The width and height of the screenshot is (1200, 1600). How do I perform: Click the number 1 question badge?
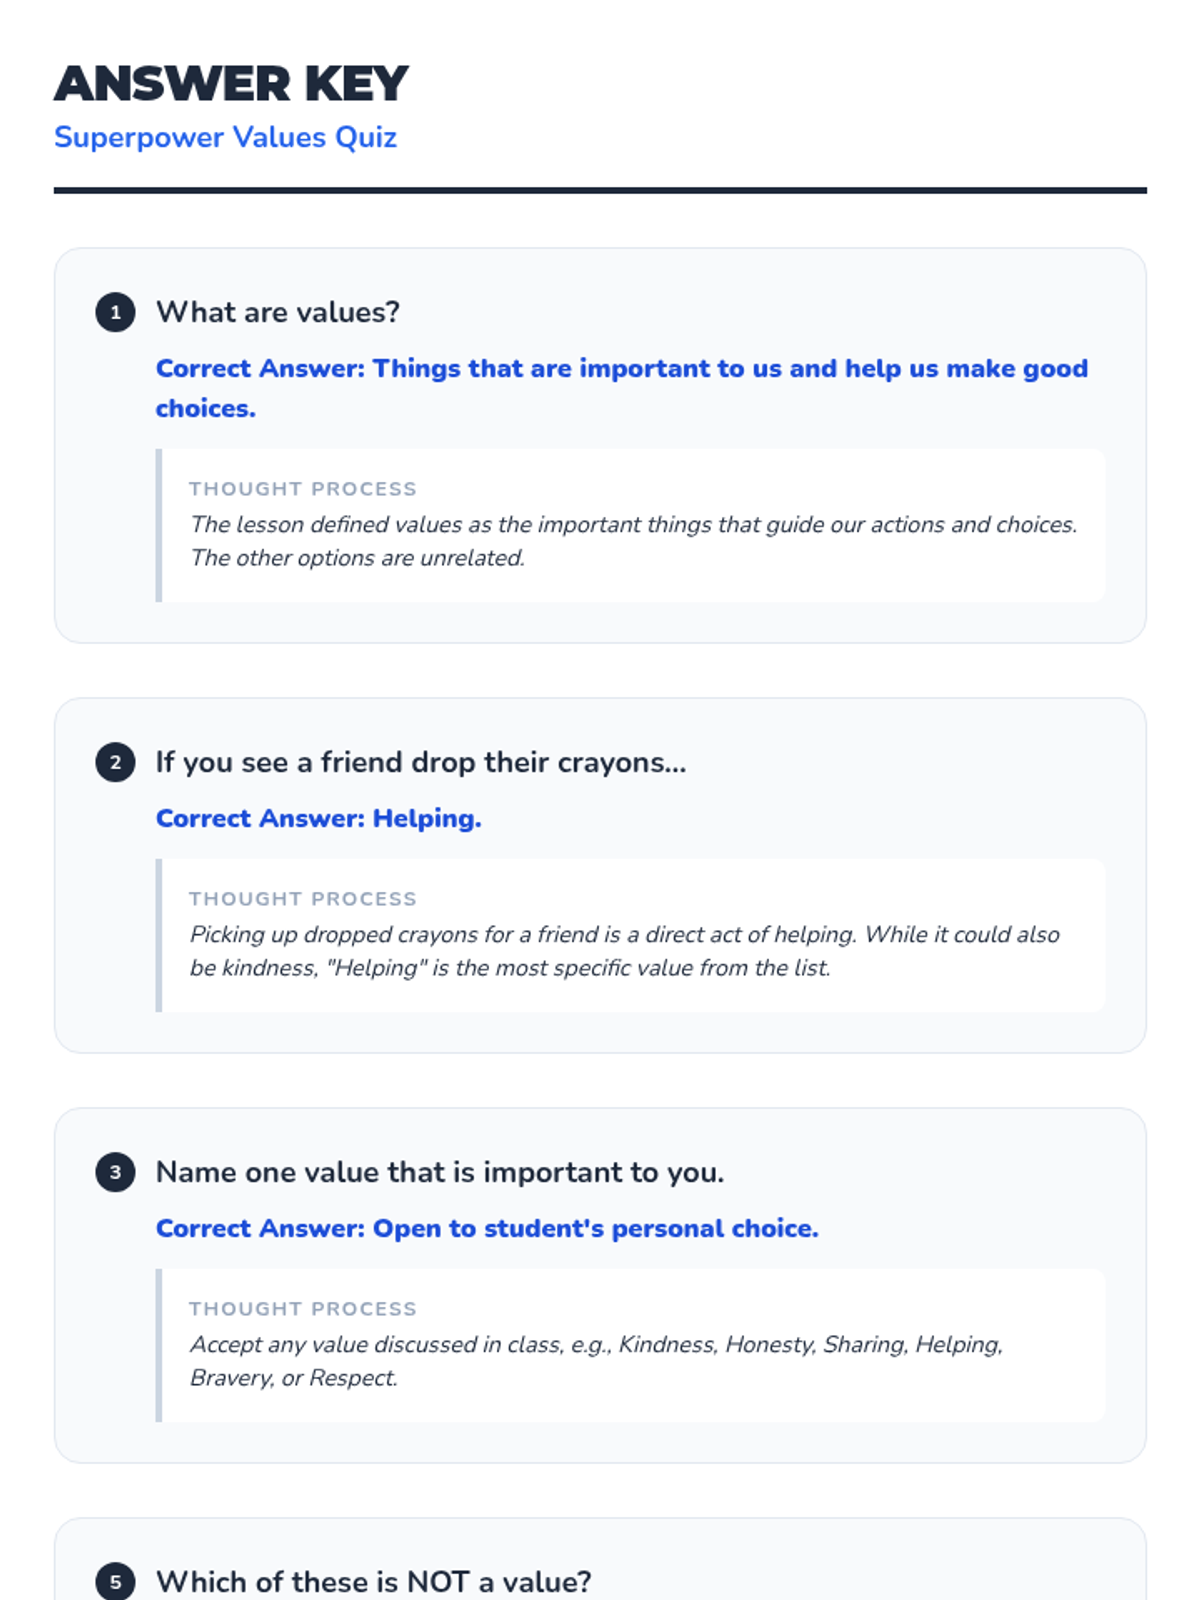tap(115, 313)
